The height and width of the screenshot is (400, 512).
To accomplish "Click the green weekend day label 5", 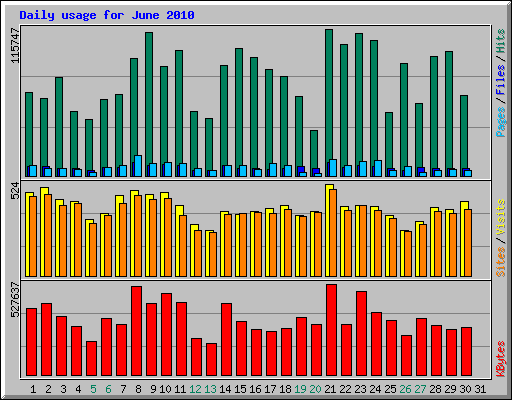I will pos(93,389).
